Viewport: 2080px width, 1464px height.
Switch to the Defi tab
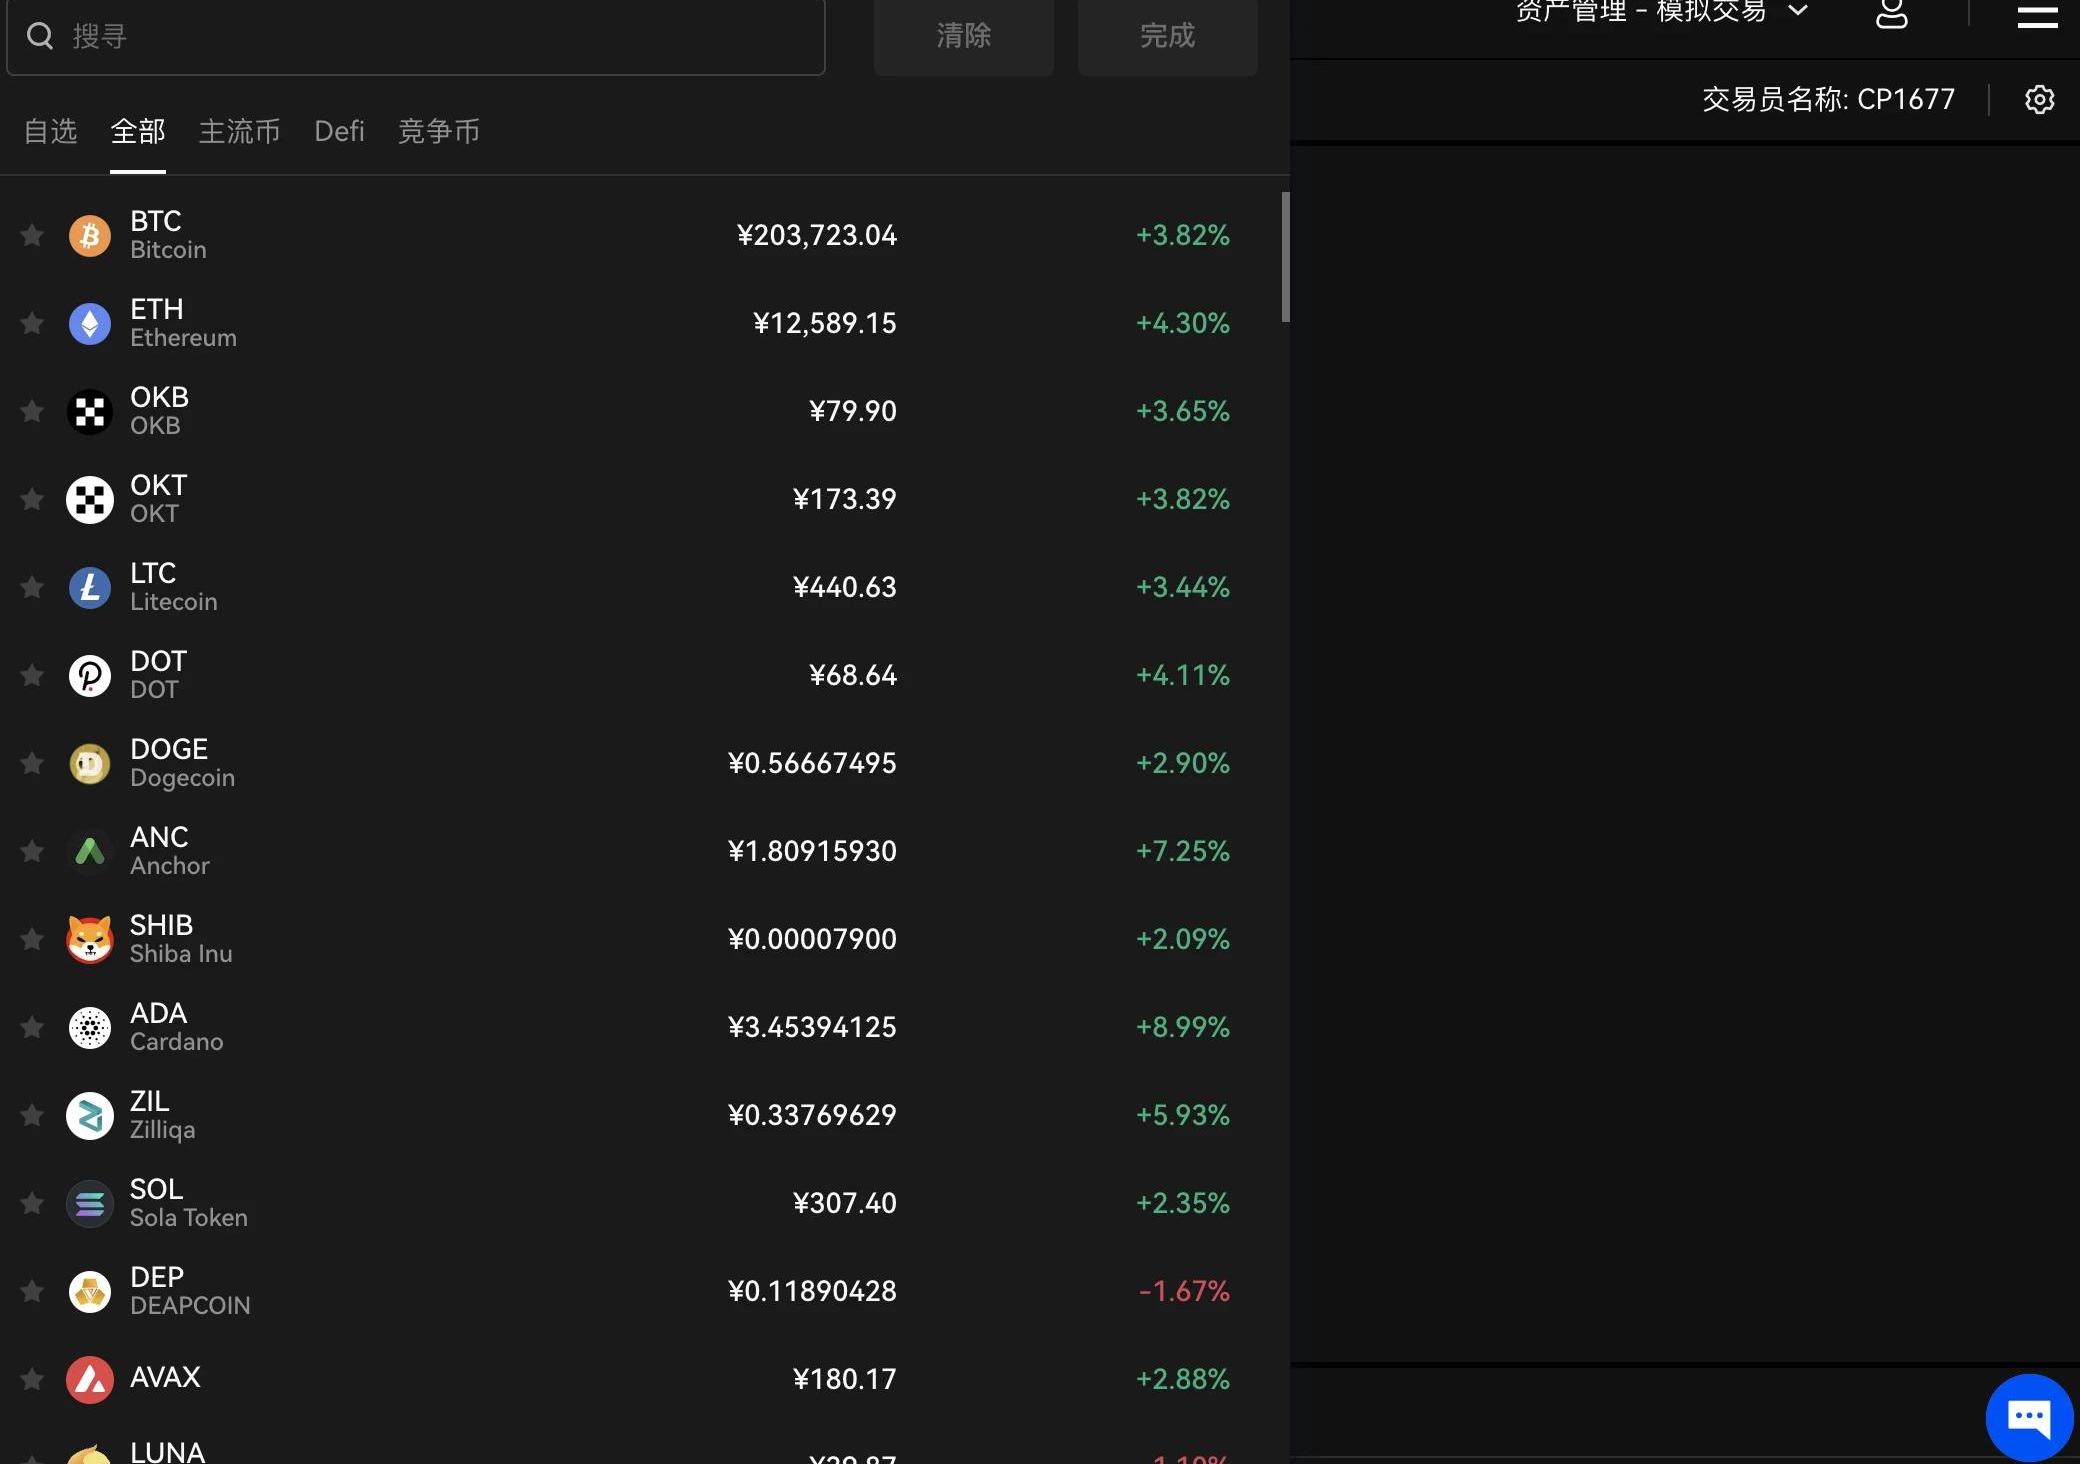click(339, 131)
